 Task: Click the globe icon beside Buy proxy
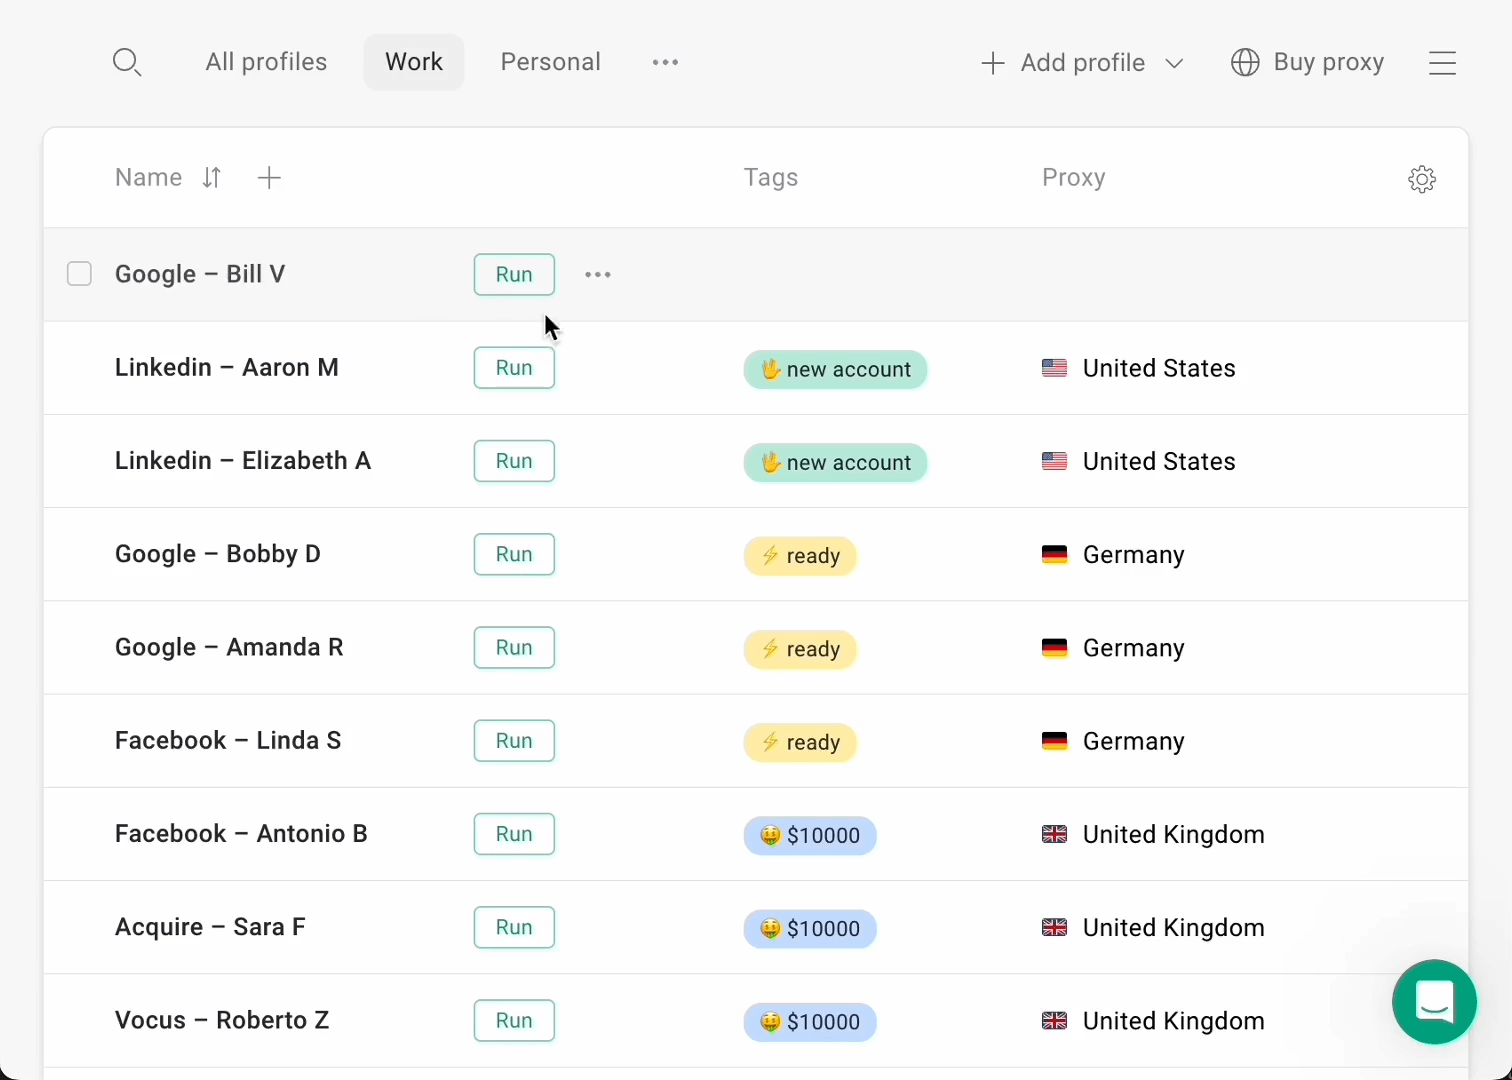[1245, 62]
